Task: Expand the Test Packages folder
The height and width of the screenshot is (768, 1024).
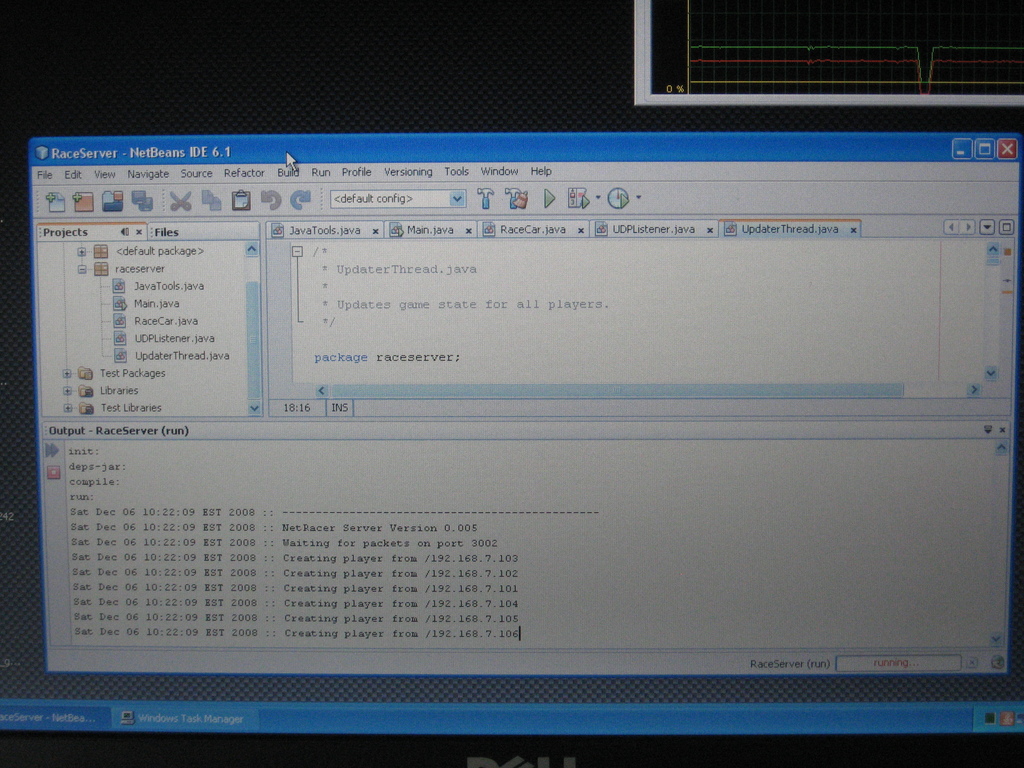Action: click(x=68, y=373)
